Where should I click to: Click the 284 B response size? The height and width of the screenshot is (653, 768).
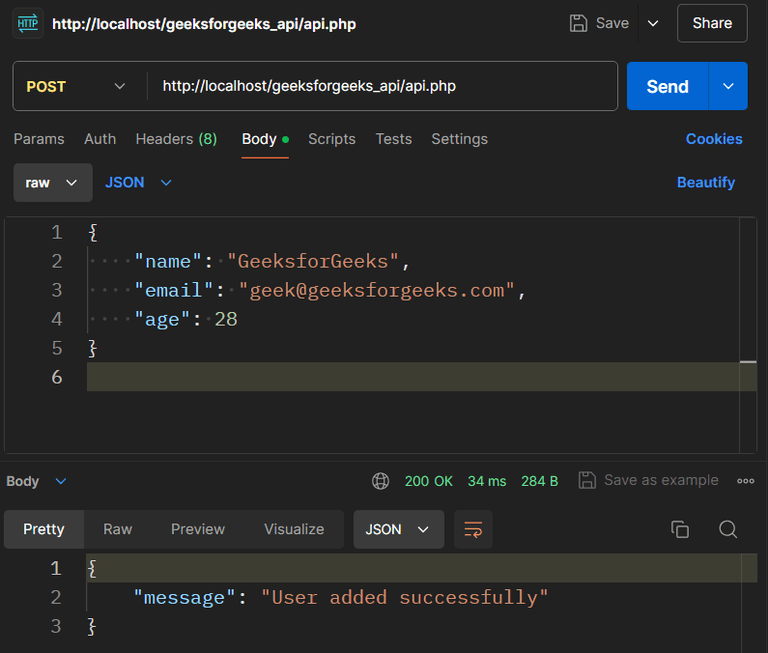coord(539,481)
